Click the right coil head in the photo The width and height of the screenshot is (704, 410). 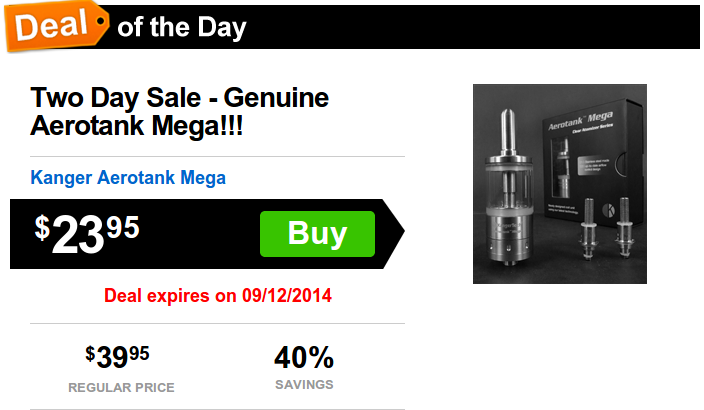point(624,228)
